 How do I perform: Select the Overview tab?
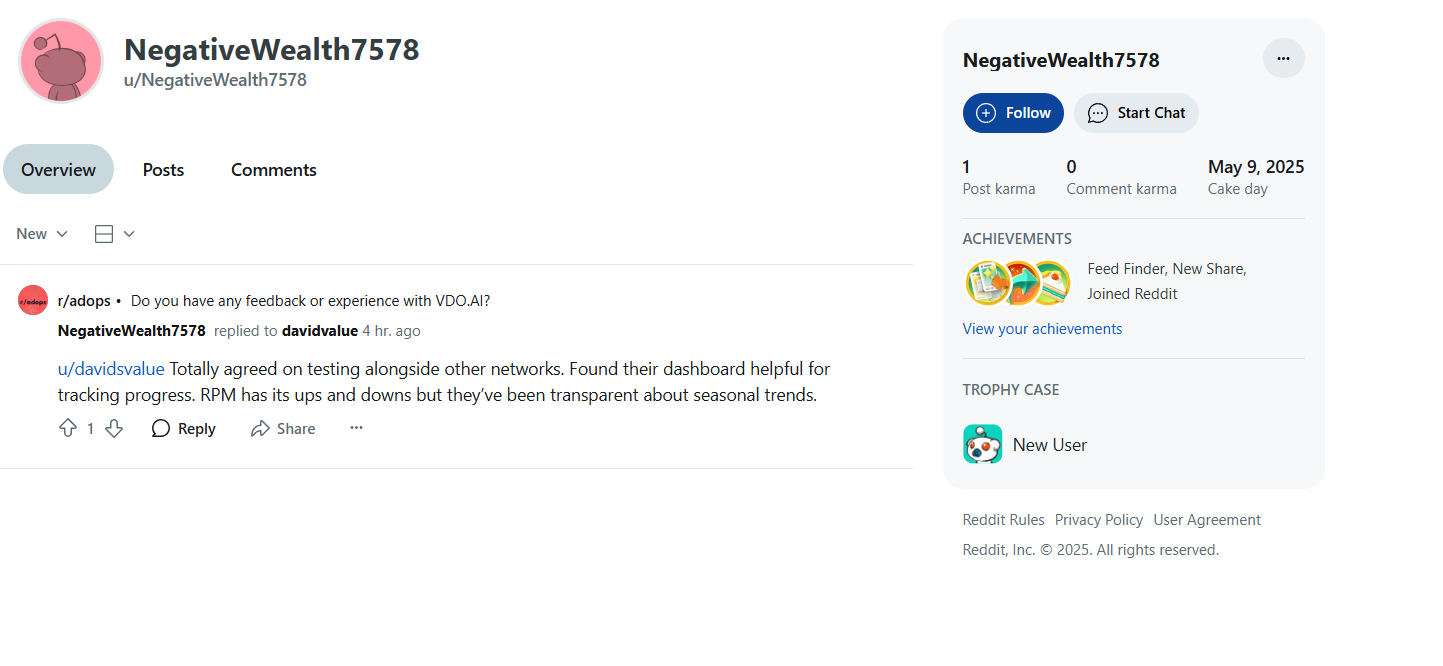[x=58, y=169]
